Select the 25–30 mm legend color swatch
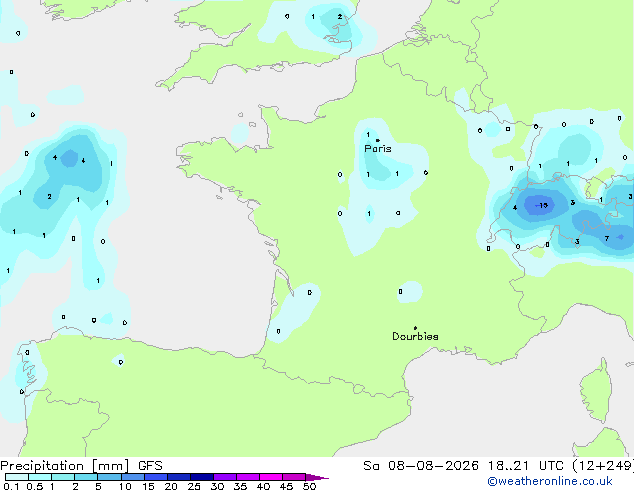 tap(201, 477)
